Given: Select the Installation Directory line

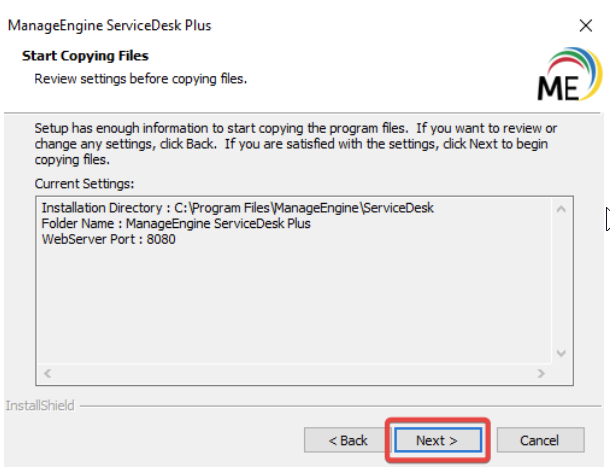Looking at the screenshot, I should pos(238,207).
